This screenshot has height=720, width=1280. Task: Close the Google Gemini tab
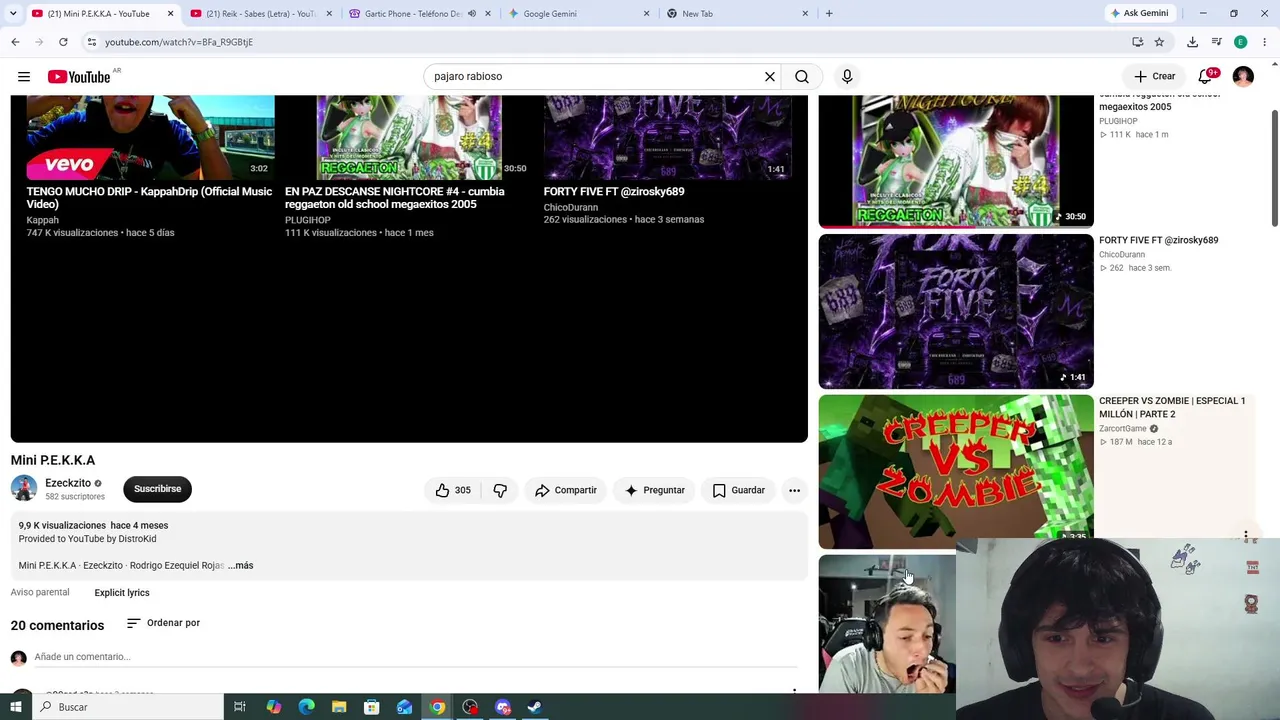(x=646, y=13)
